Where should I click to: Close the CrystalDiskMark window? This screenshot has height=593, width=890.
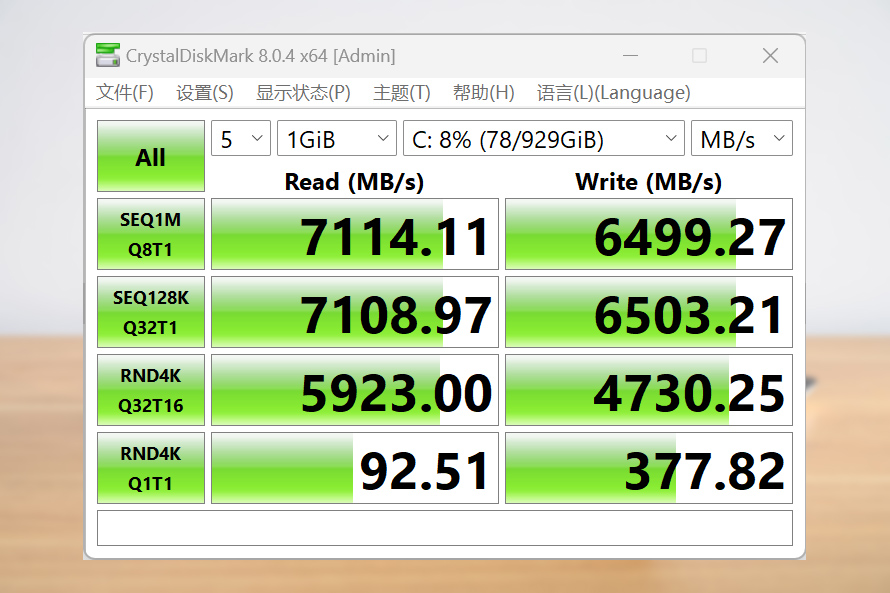[x=770, y=56]
